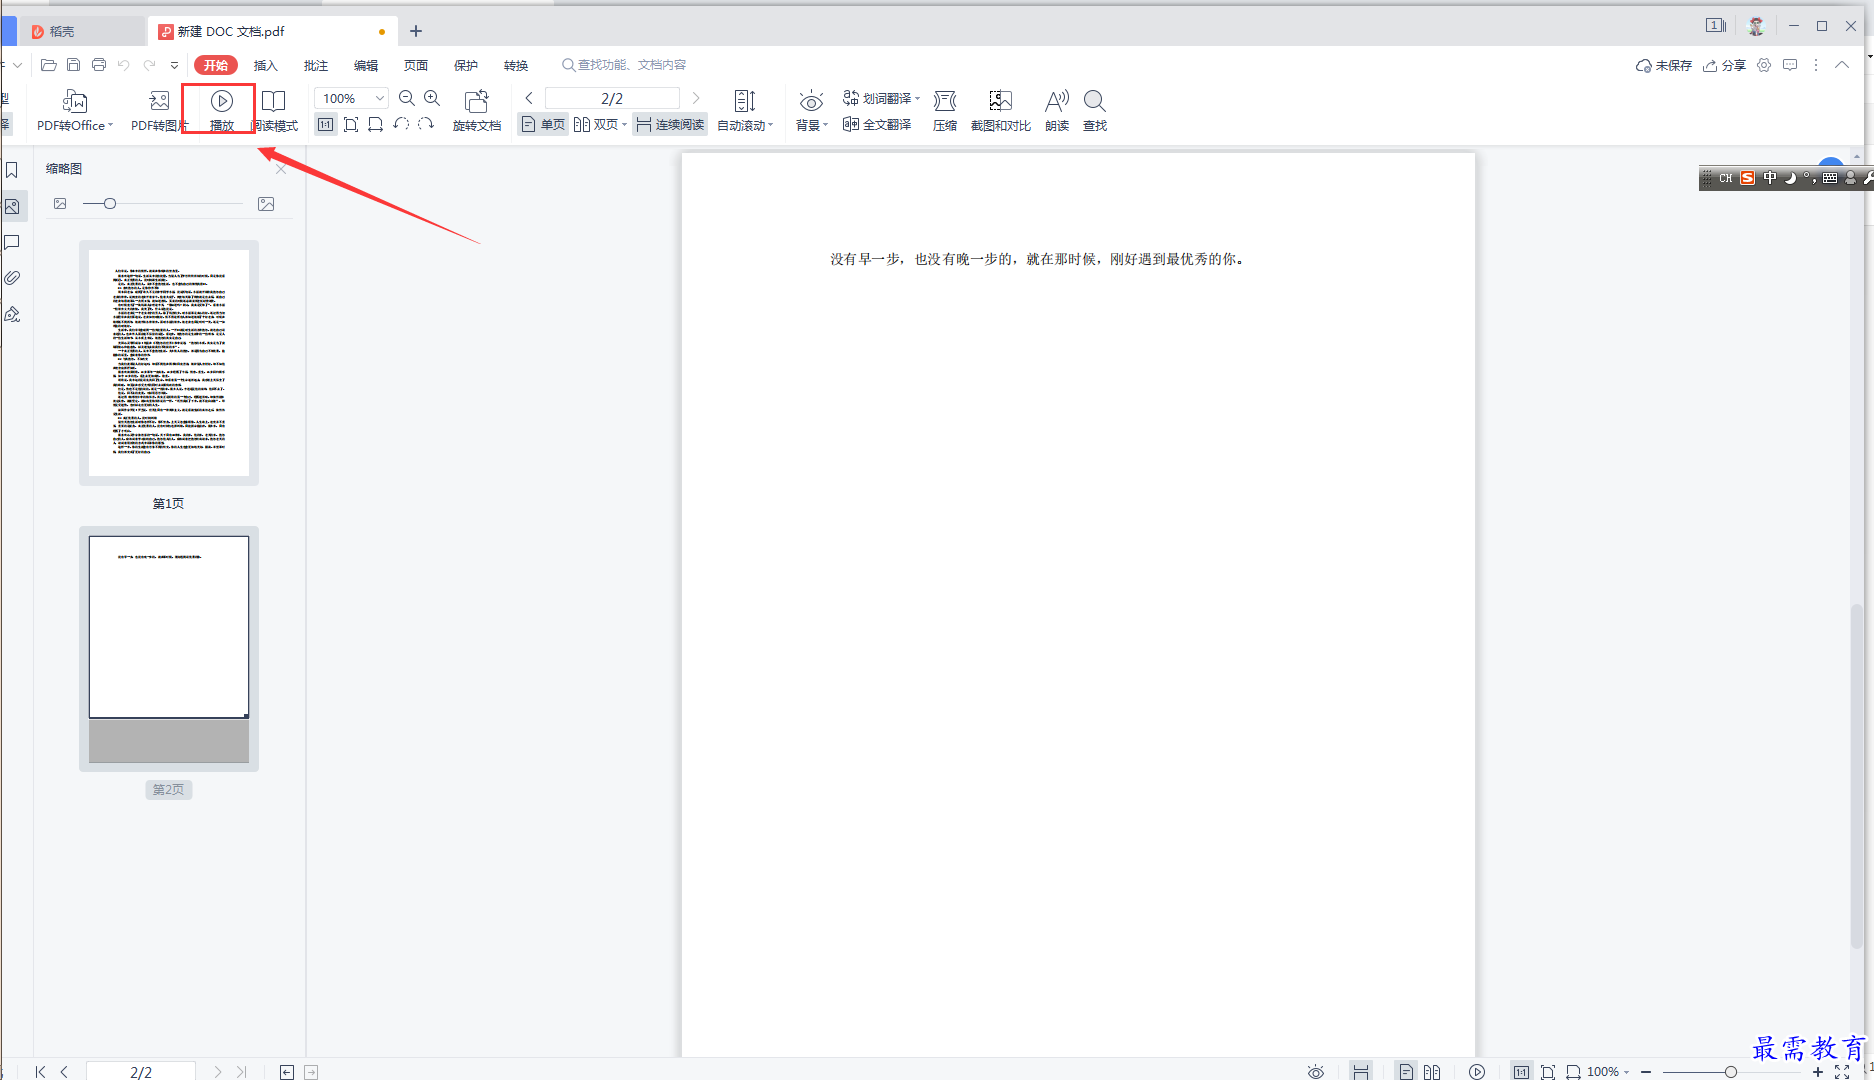The height and width of the screenshot is (1080, 1874).
Task: Adjust status bar zoom slider
Action: pyautogui.click(x=1730, y=1071)
